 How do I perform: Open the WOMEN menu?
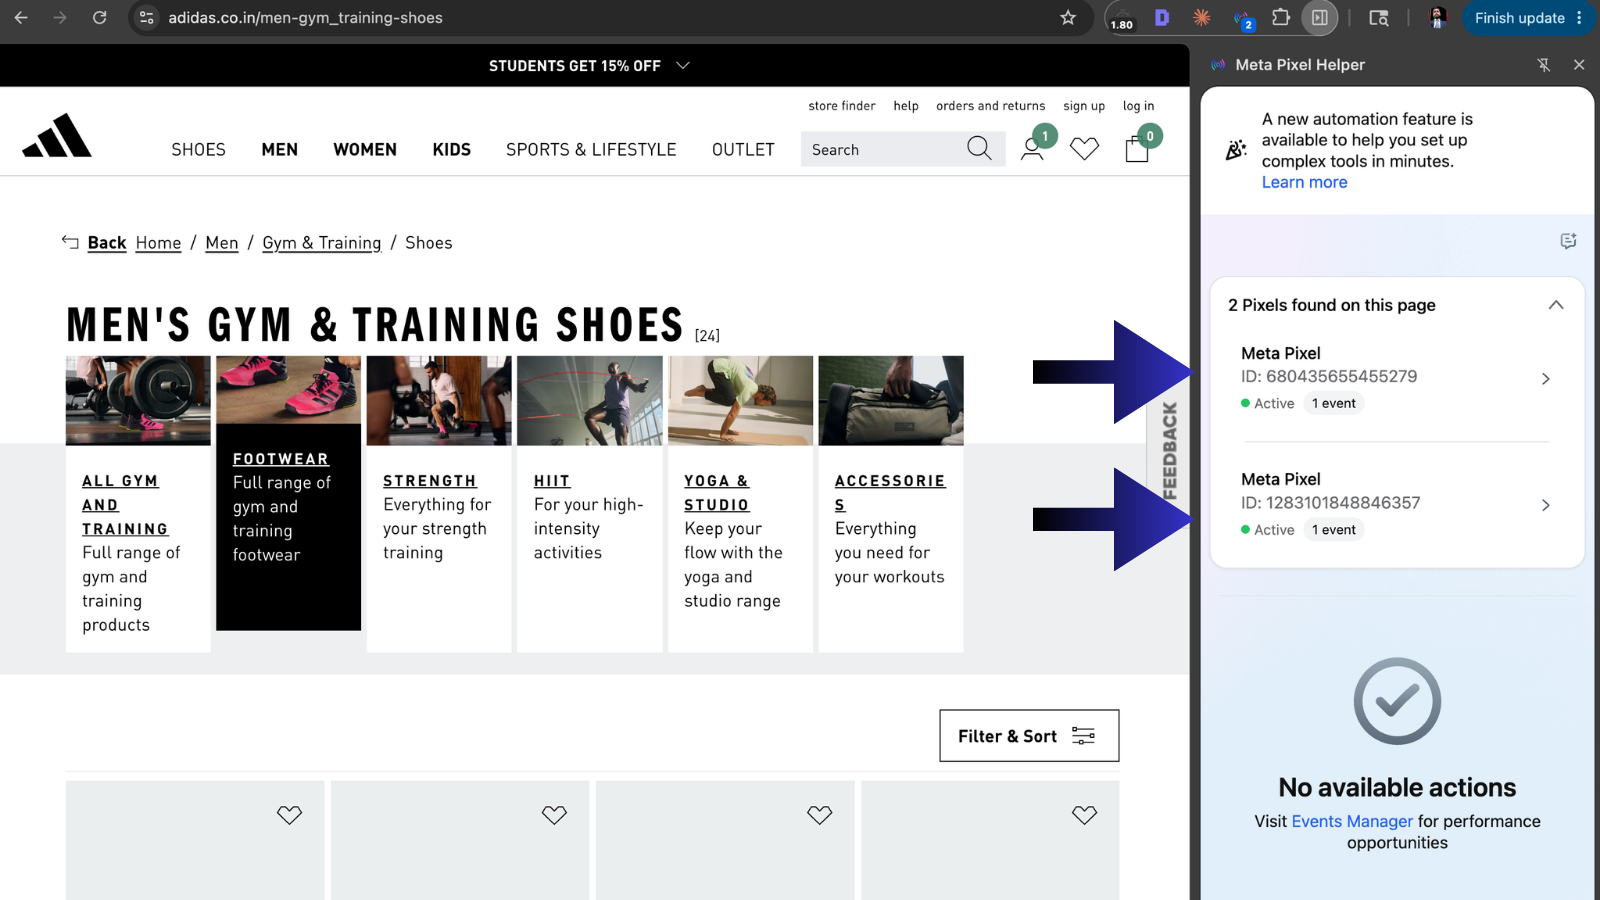pos(365,149)
